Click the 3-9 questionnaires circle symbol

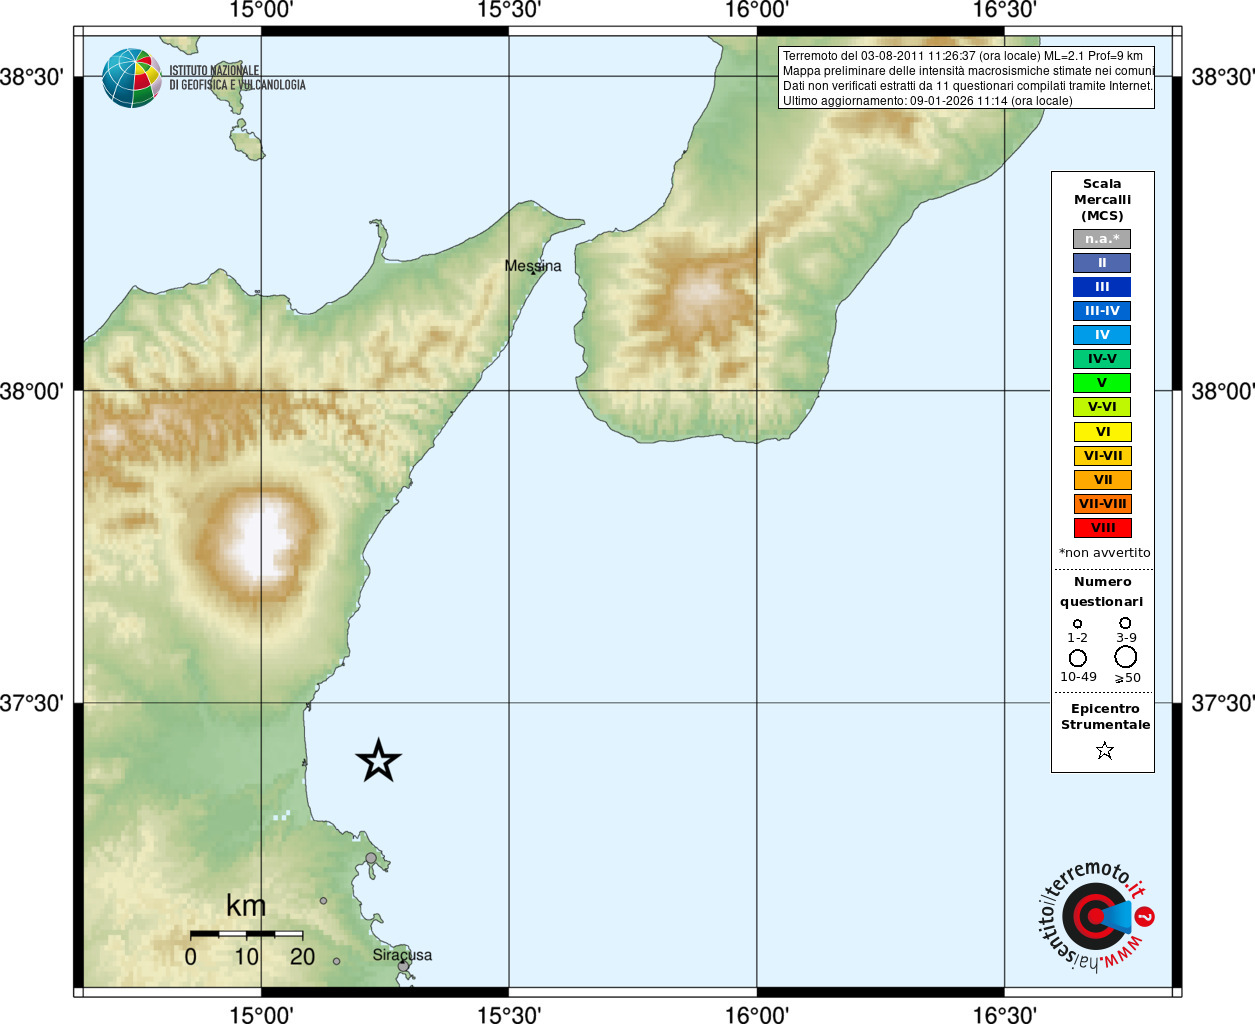click(x=1125, y=623)
